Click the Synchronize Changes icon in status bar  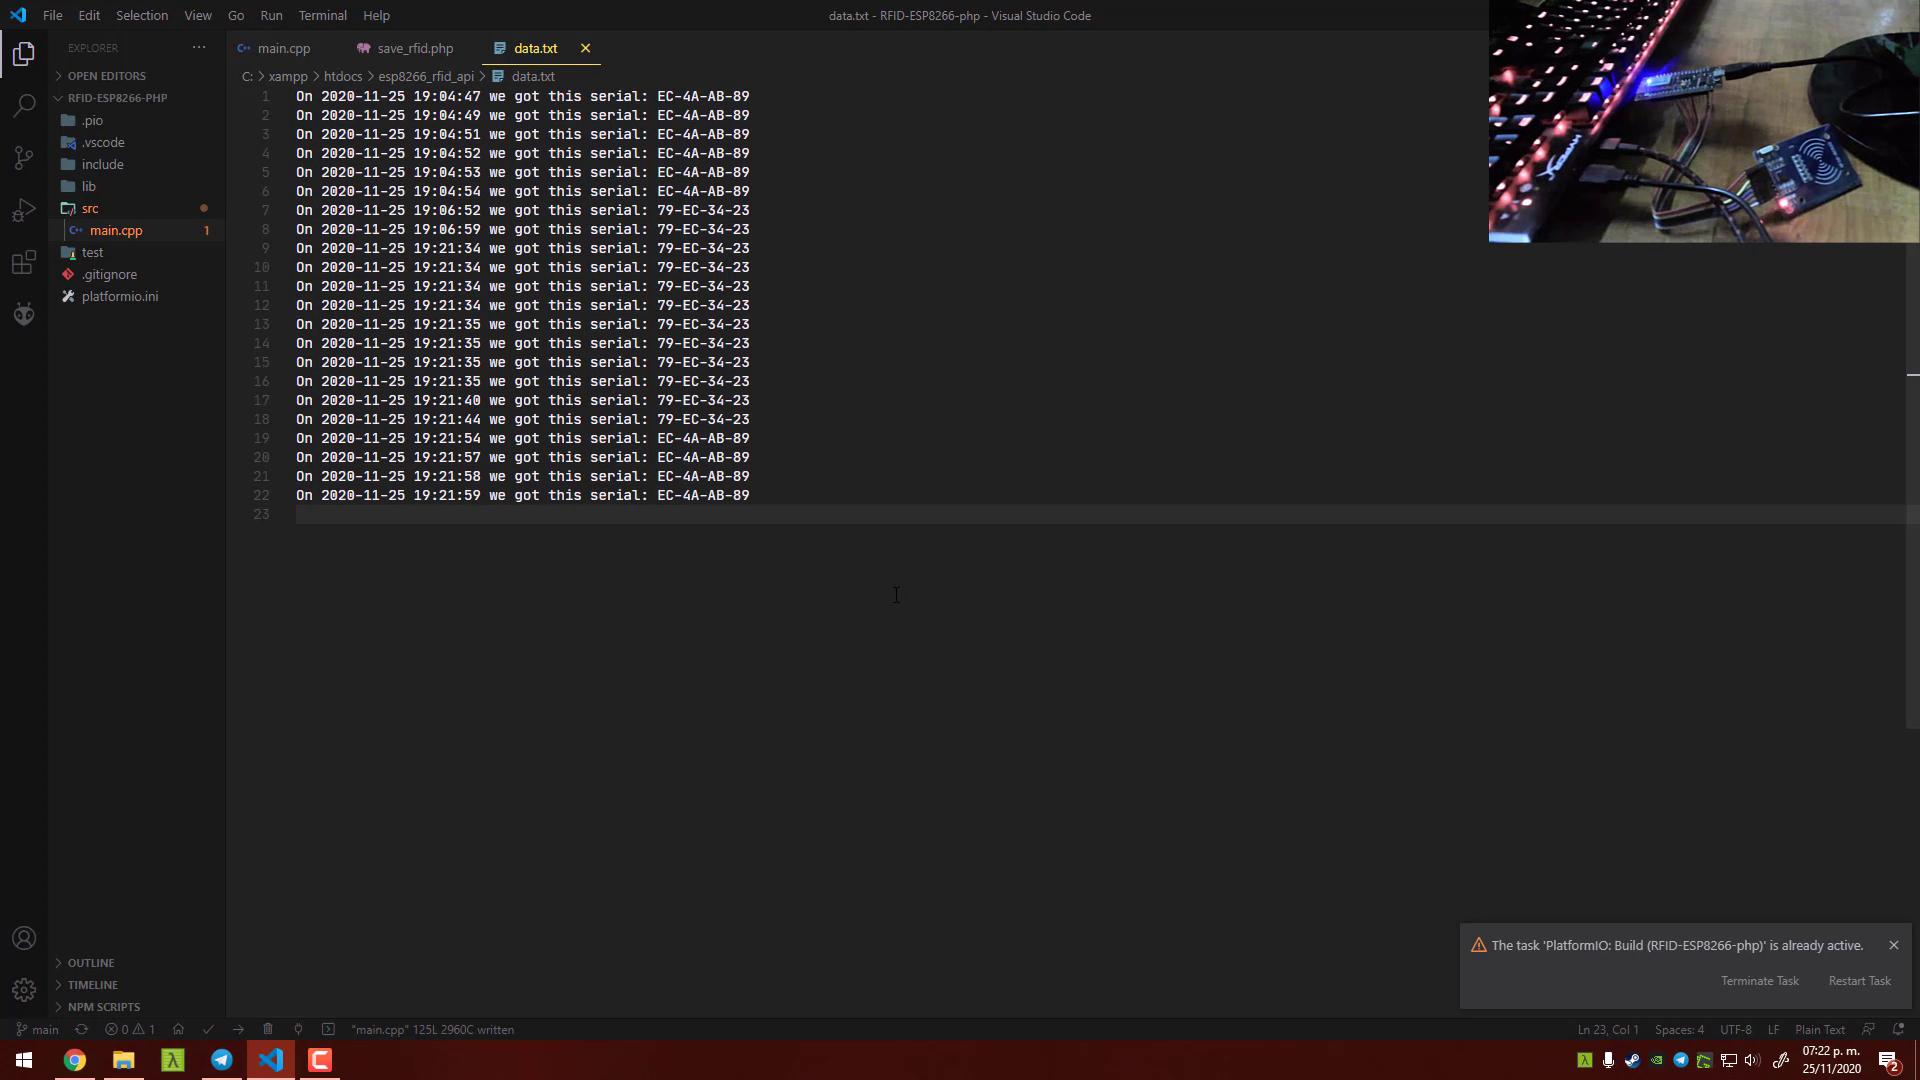[x=82, y=1029]
